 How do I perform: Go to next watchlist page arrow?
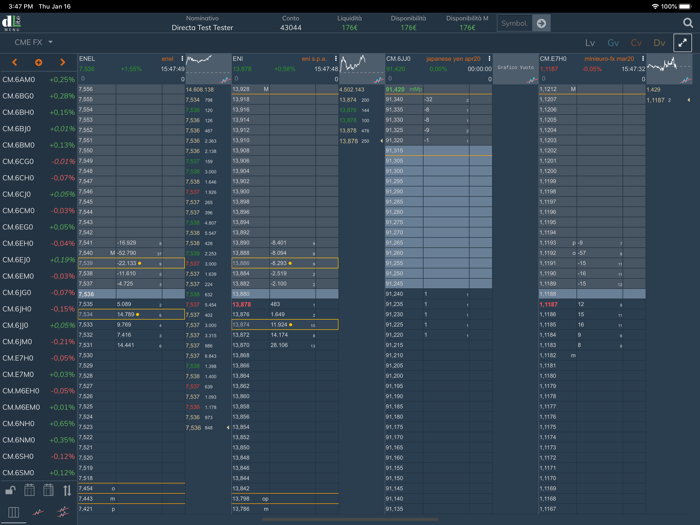click(x=62, y=62)
